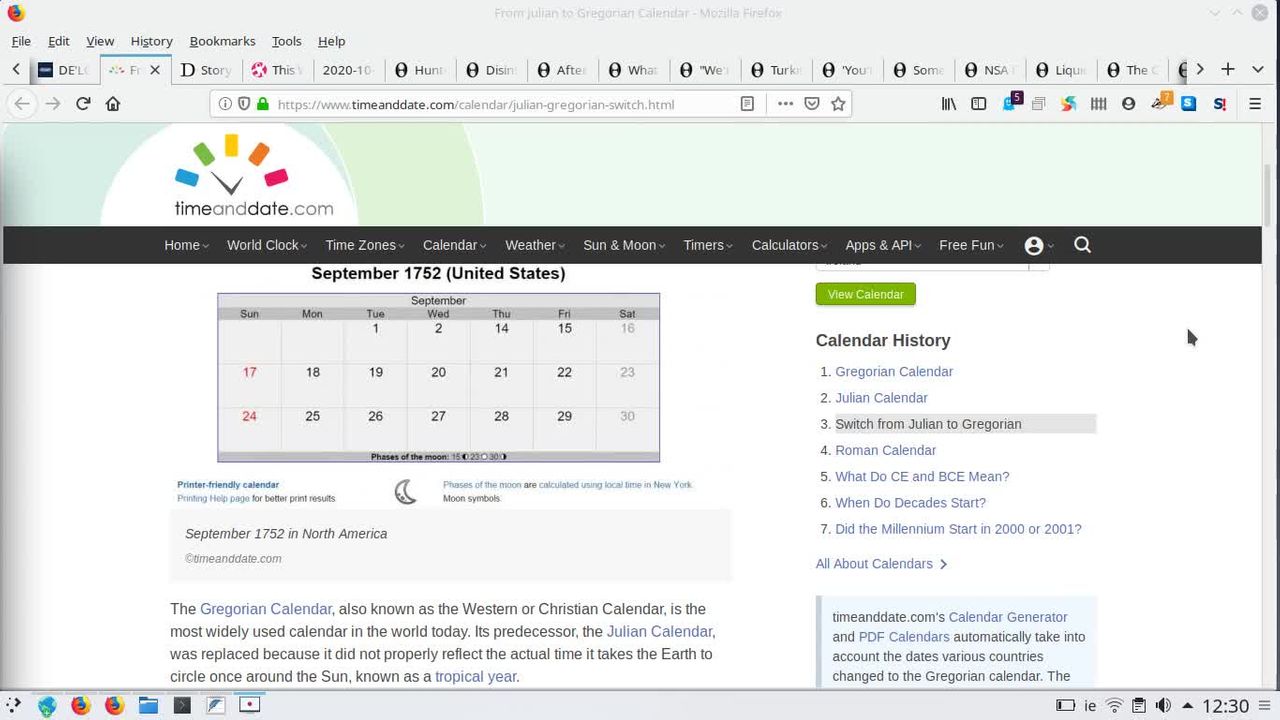Click the page URL address field
Viewport: 1280px width, 720px height.
tap(500, 104)
